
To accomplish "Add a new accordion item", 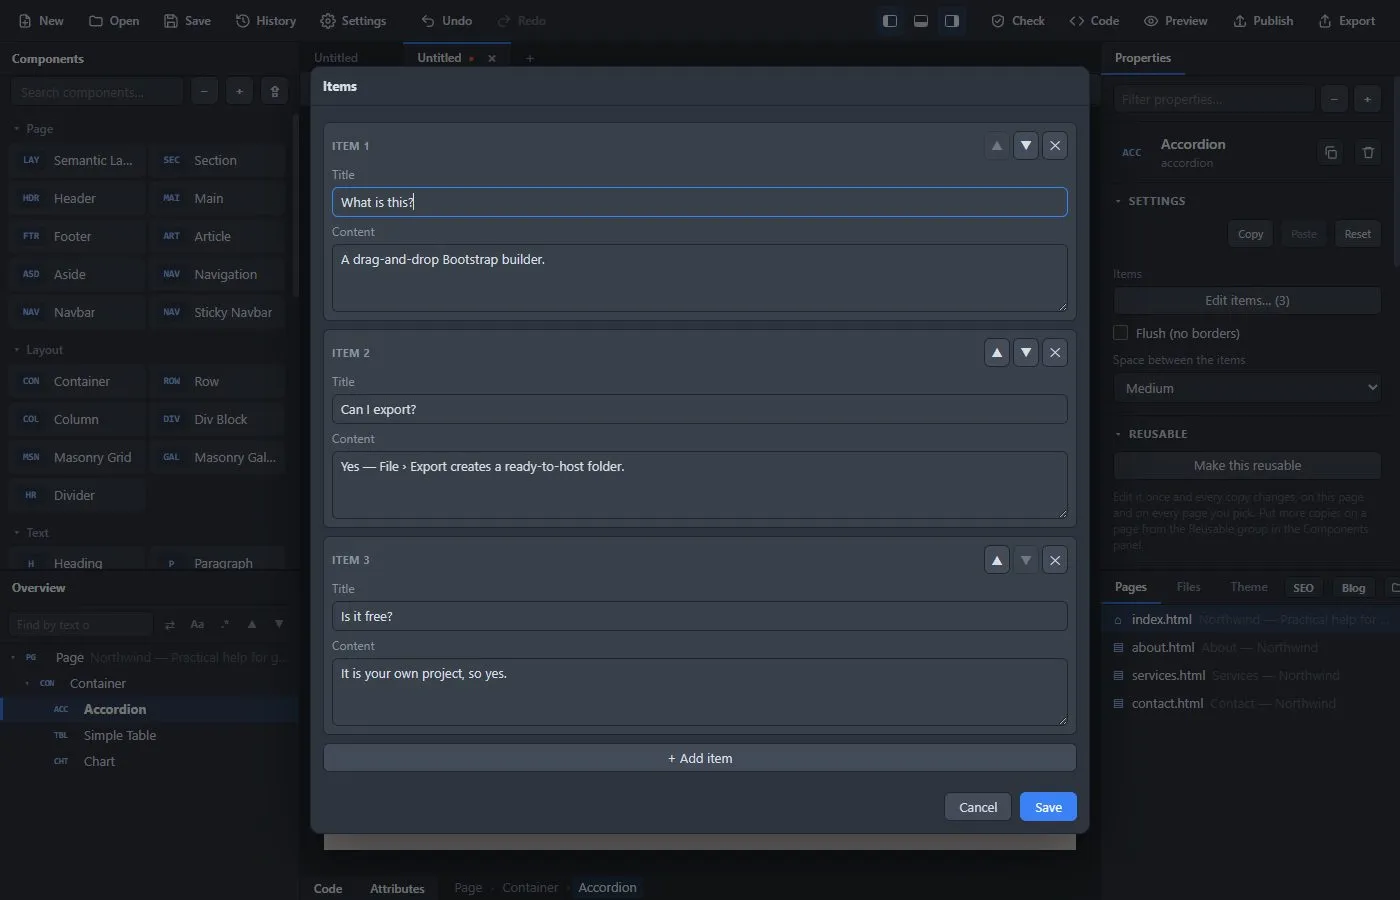I will click(700, 758).
